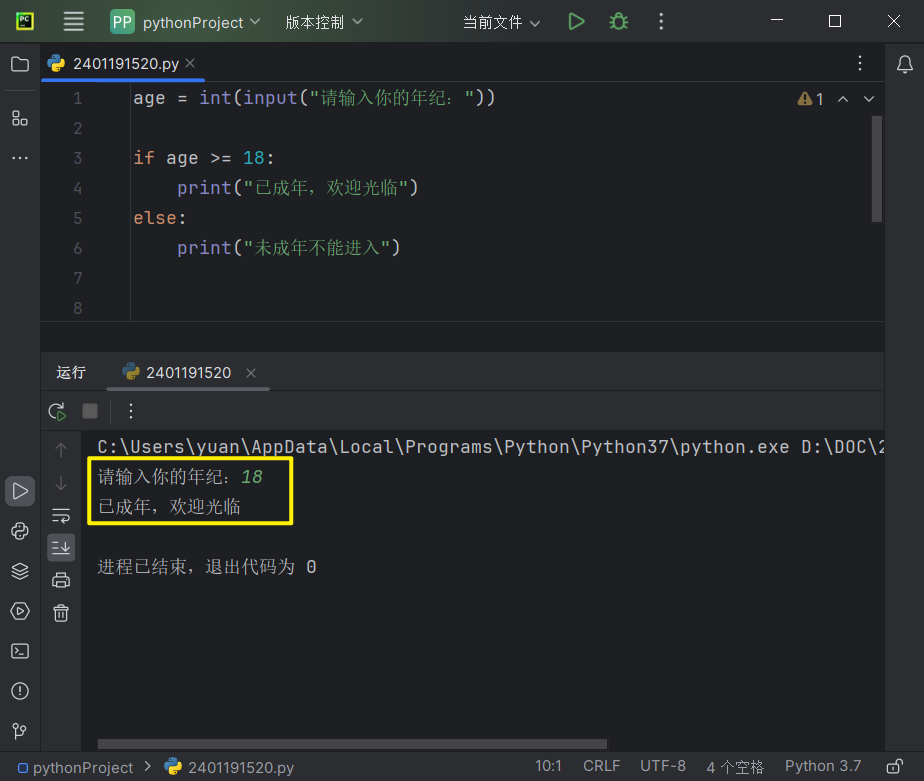Screen dimensions: 924x781
Task: Click the 10:1 caret position indicator
Action: (x=548, y=766)
